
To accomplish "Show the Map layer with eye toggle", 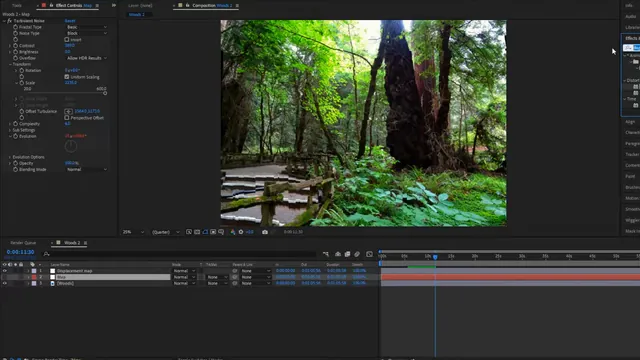I will pos(4,277).
